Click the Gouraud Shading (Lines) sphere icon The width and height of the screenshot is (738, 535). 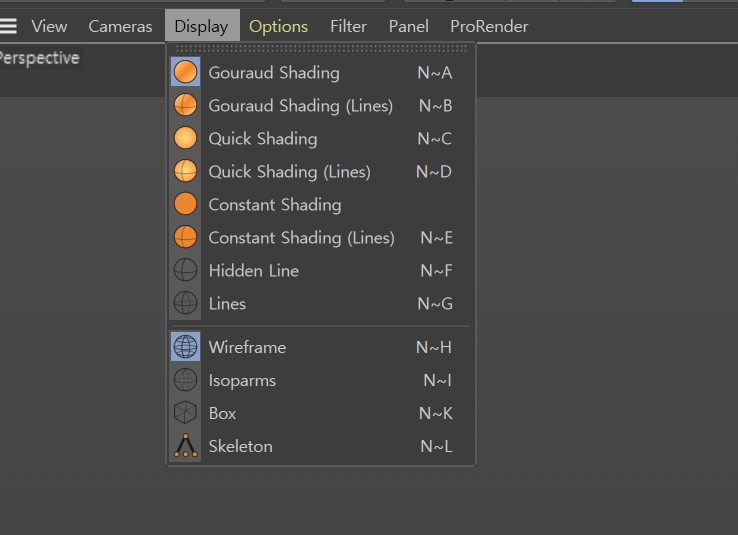[x=185, y=105]
